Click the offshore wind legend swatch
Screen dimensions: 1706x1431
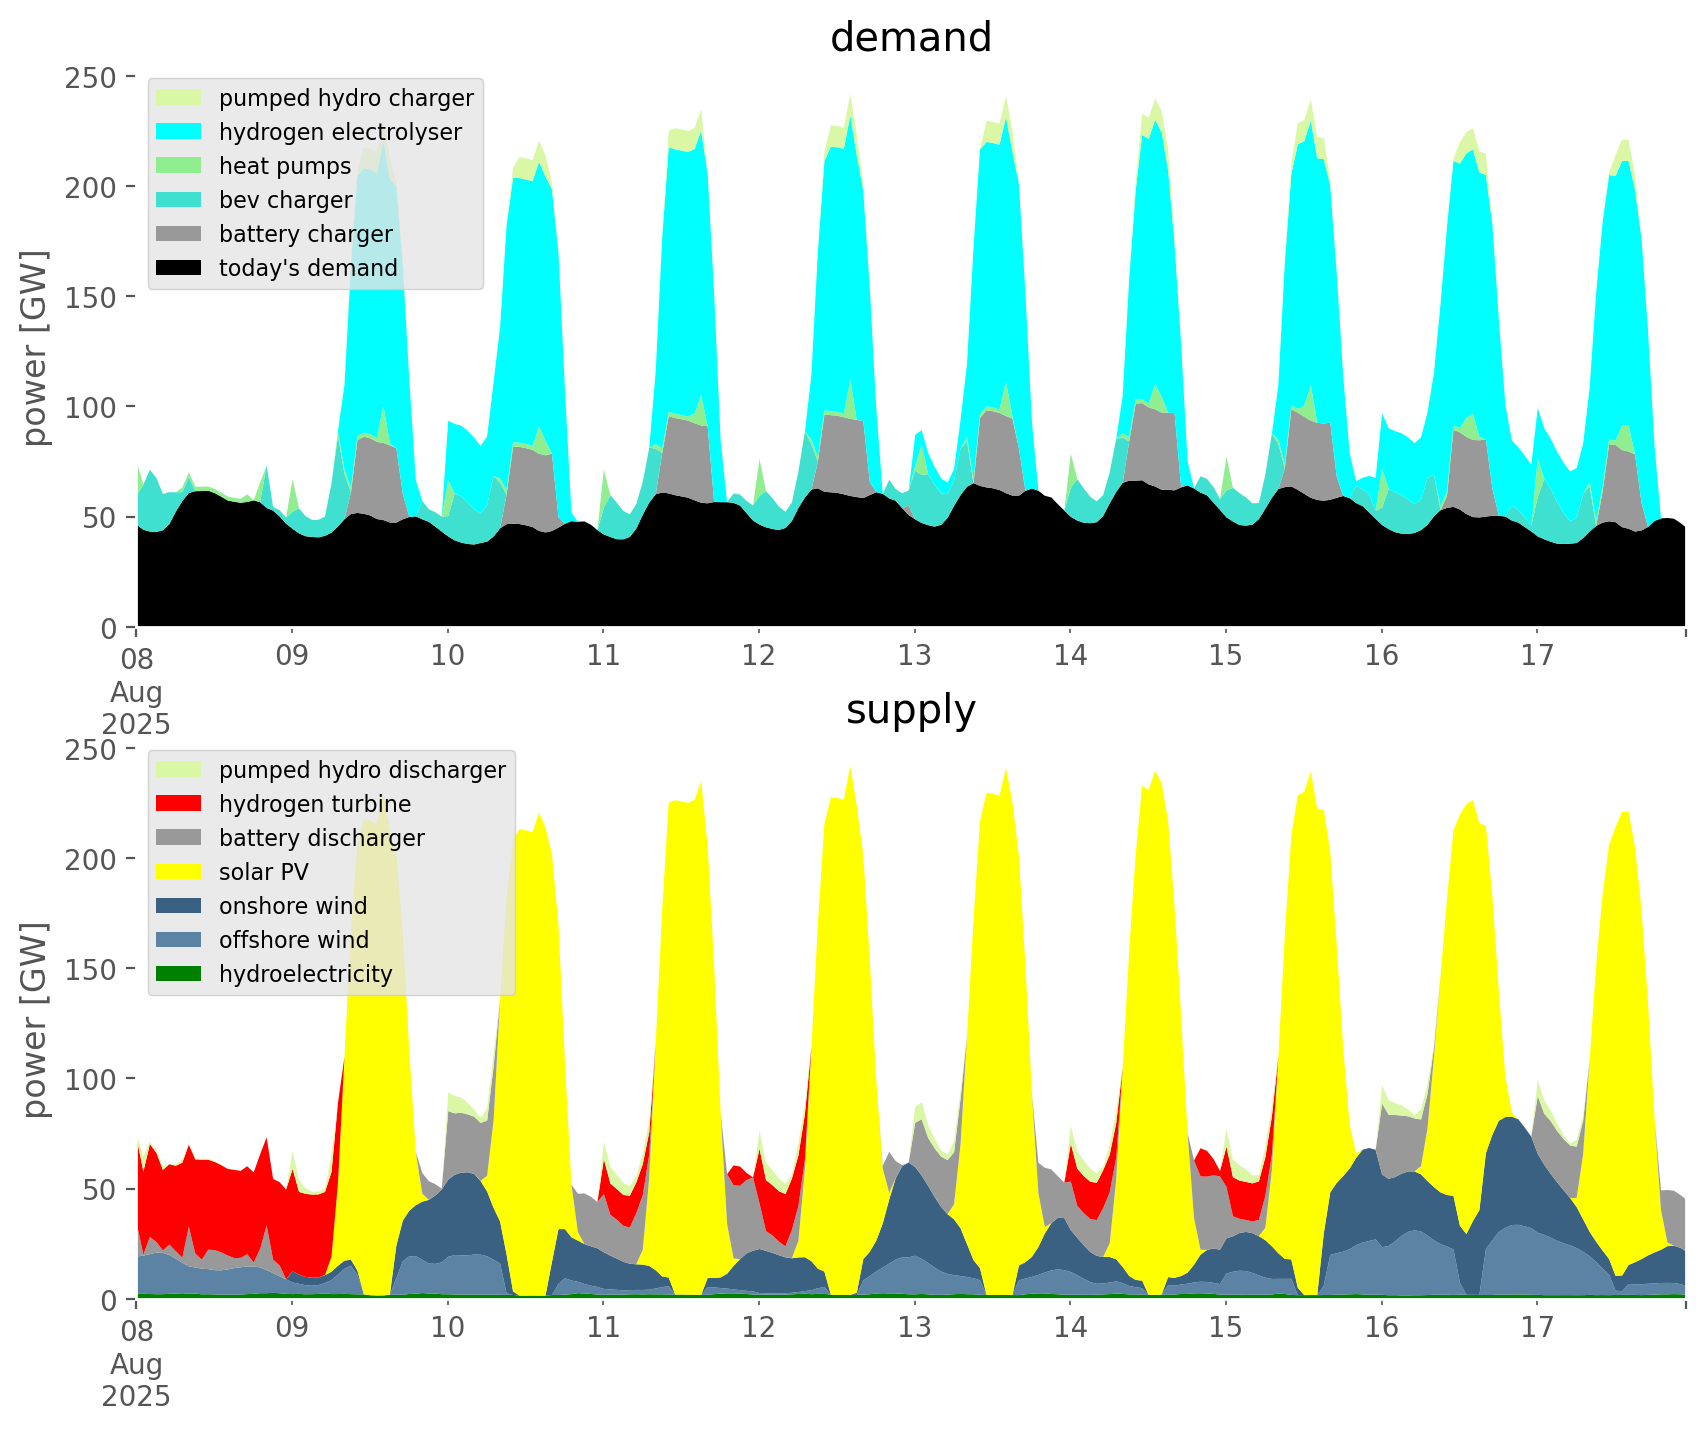pyautogui.click(x=179, y=940)
